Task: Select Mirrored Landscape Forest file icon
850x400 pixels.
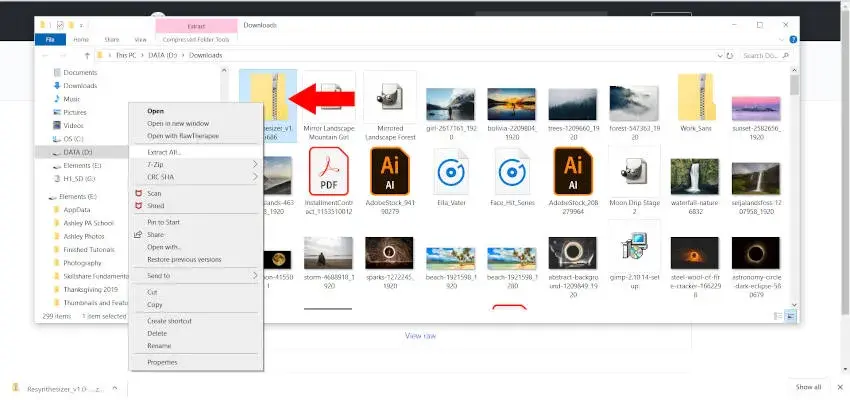Action: tap(390, 96)
